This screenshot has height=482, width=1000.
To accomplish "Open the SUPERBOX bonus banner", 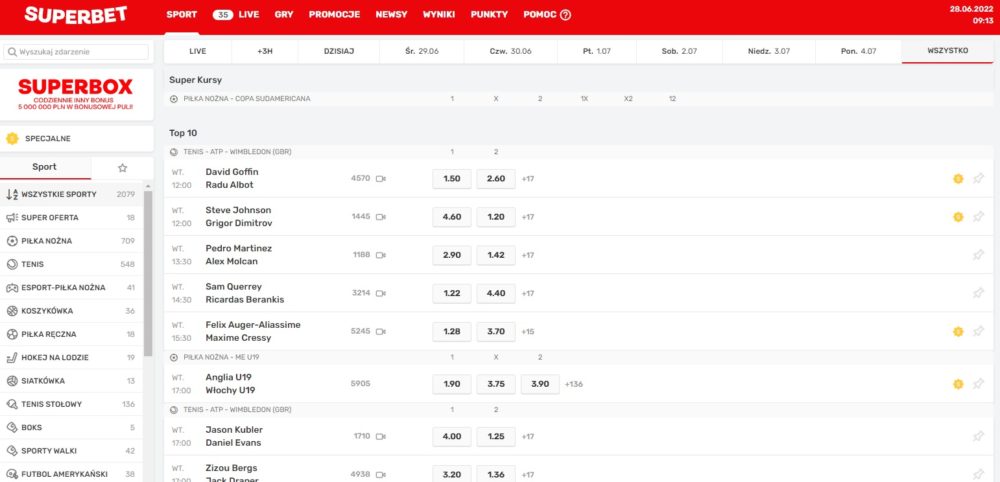I will click(76, 94).
